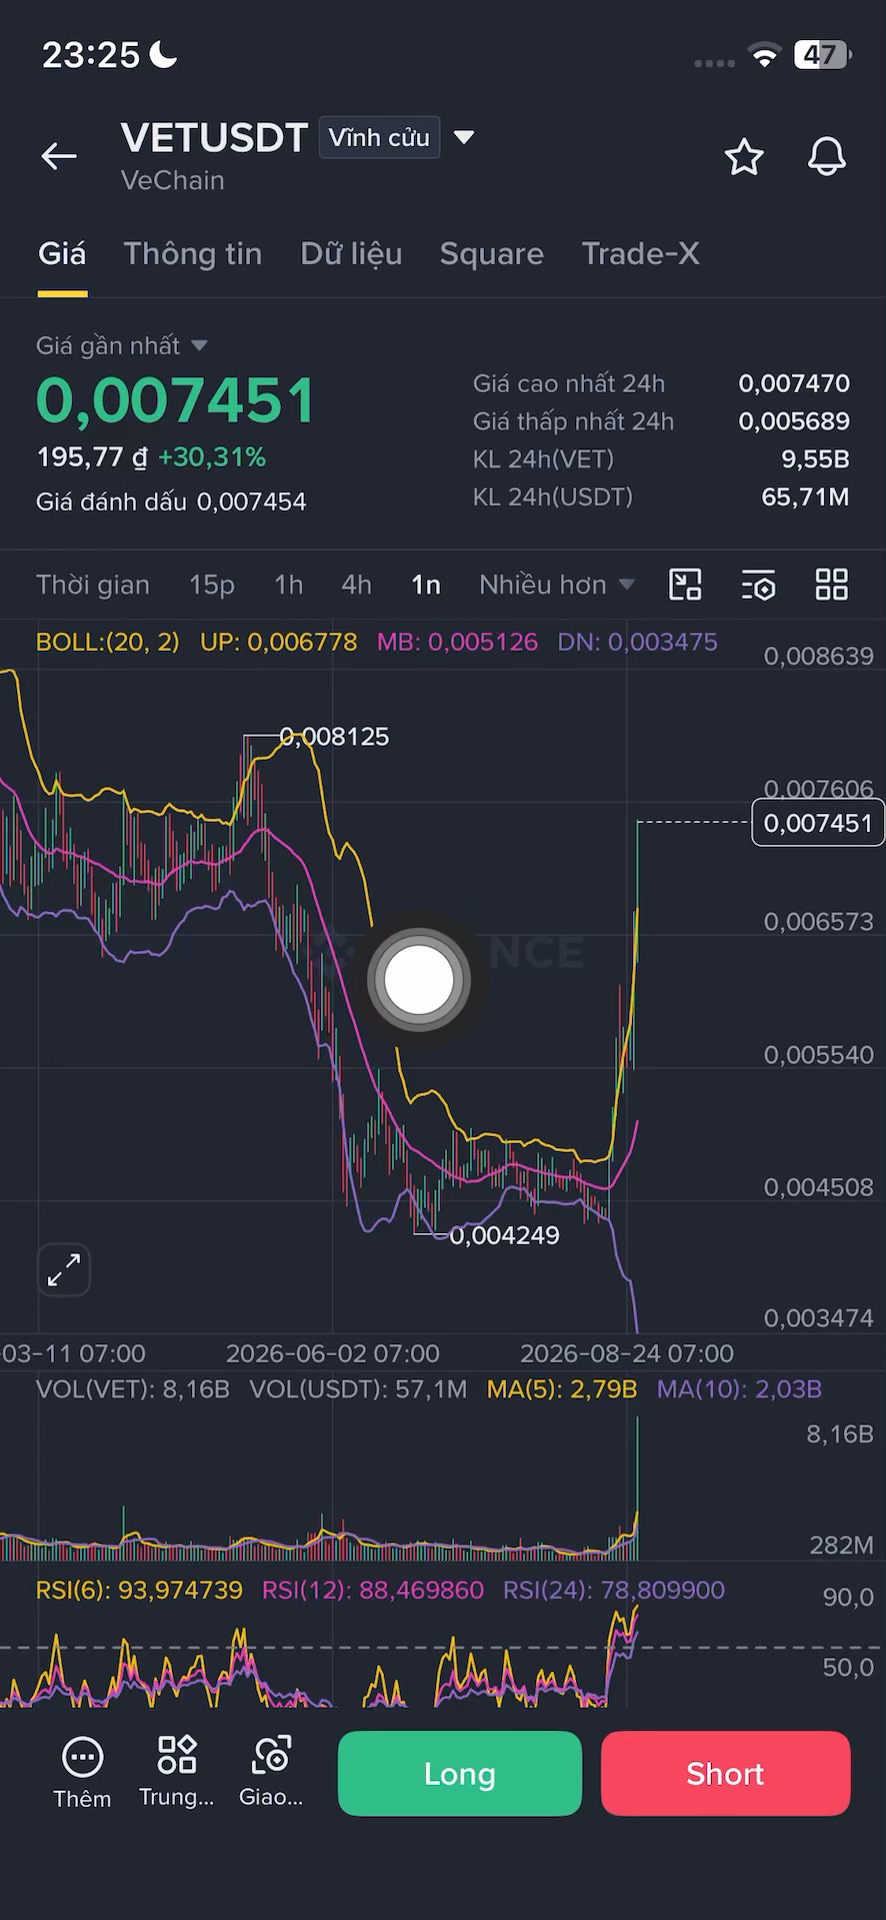
Task: Select the Thời gian chart interval
Action: (93, 585)
